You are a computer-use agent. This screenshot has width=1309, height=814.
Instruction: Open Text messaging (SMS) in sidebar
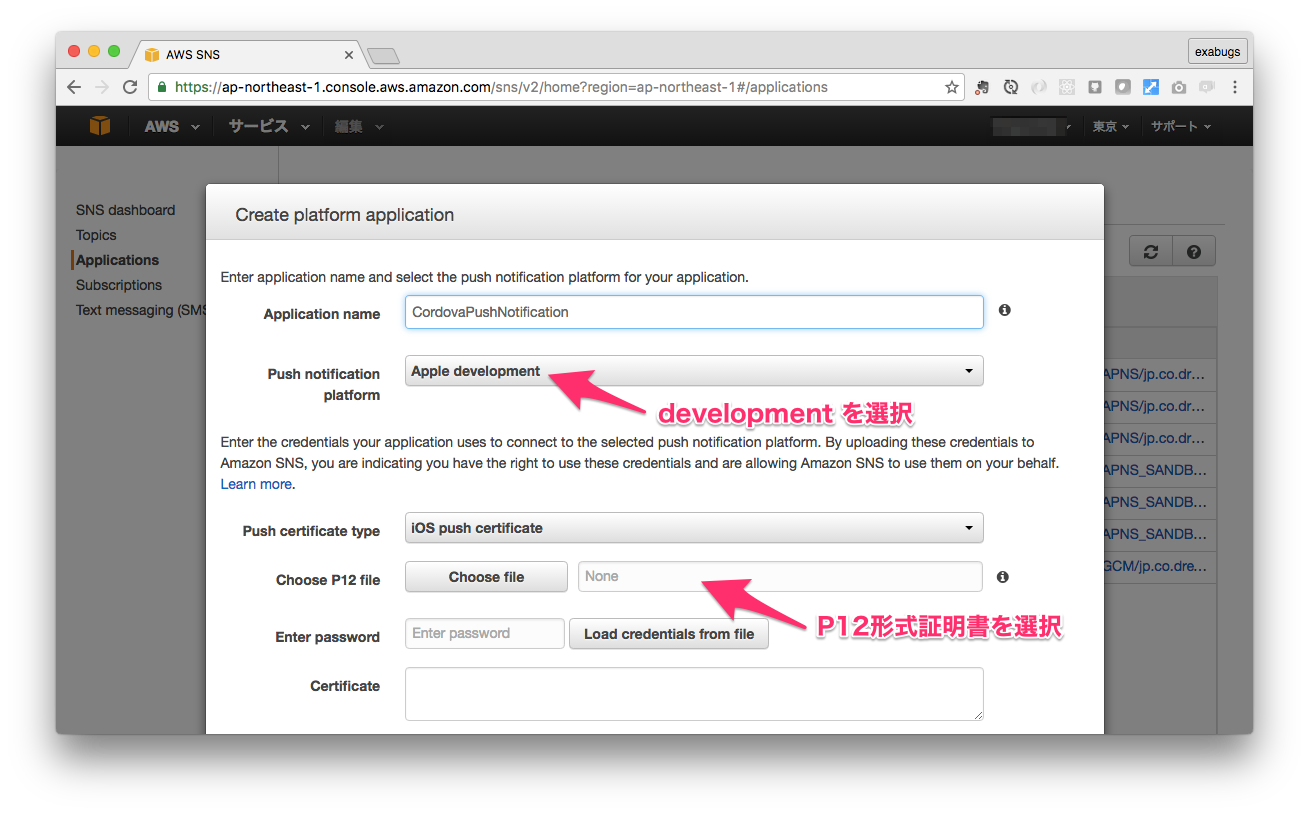pyautogui.click(x=140, y=310)
